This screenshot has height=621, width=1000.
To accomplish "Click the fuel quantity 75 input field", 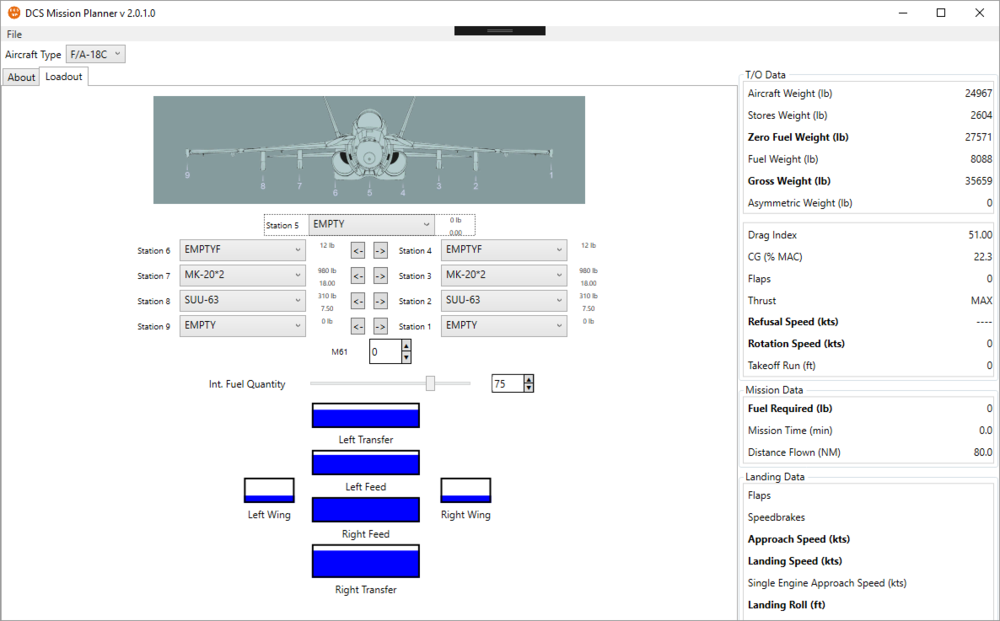I will click(x=508, y=383).
